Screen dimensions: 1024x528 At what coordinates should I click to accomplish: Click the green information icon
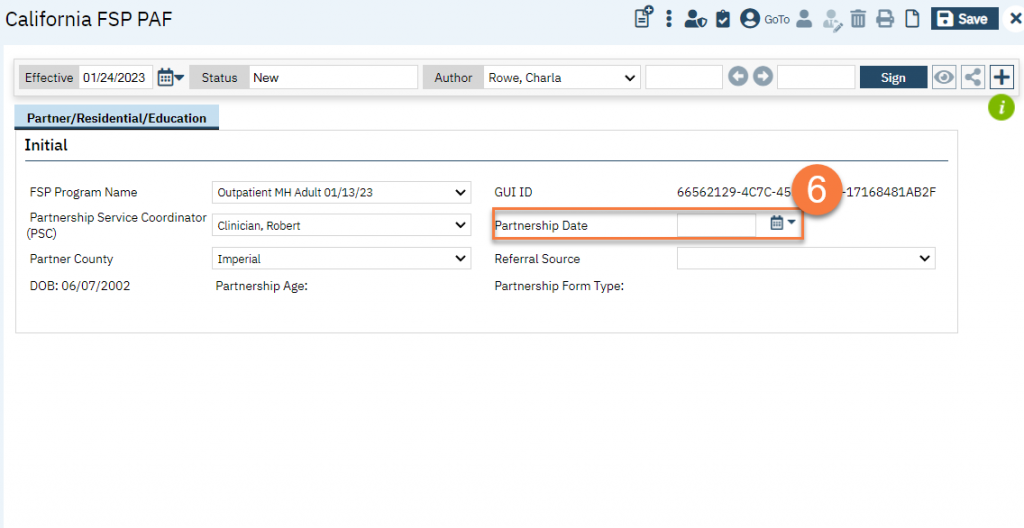click(1001, 107)
